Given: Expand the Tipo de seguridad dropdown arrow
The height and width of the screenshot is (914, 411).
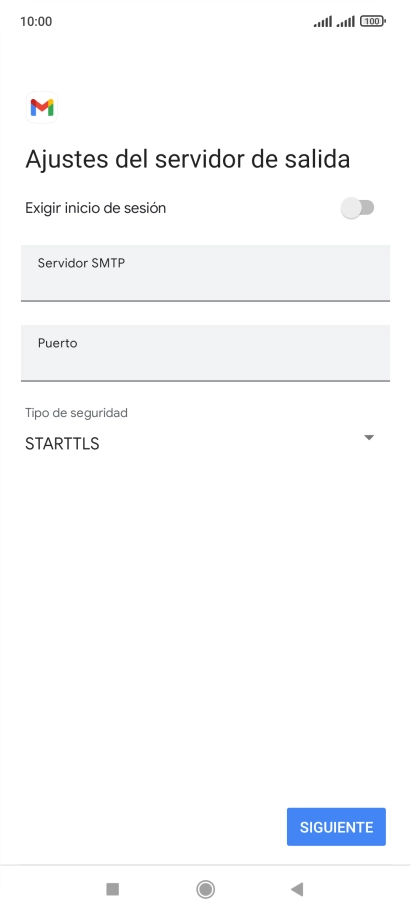Looking at the screenshot, I should pos(368,438).
